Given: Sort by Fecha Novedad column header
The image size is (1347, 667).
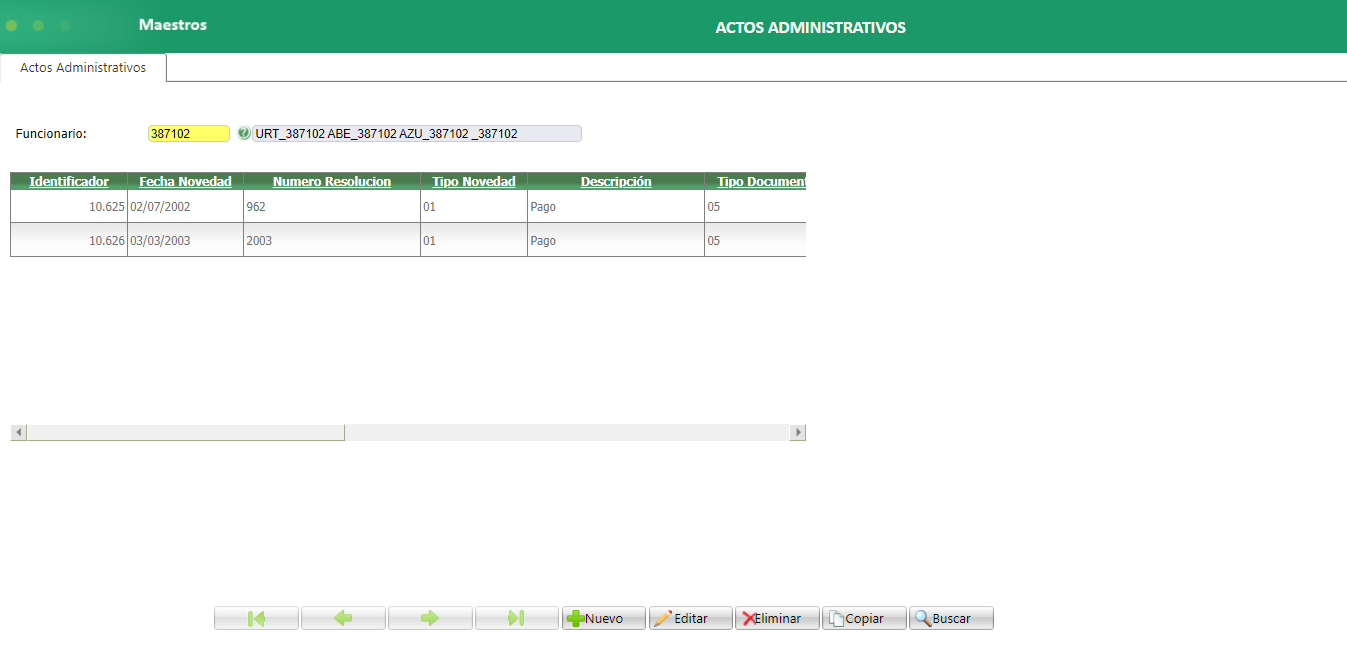Looking at the screenshot, I should click(185, 181).
